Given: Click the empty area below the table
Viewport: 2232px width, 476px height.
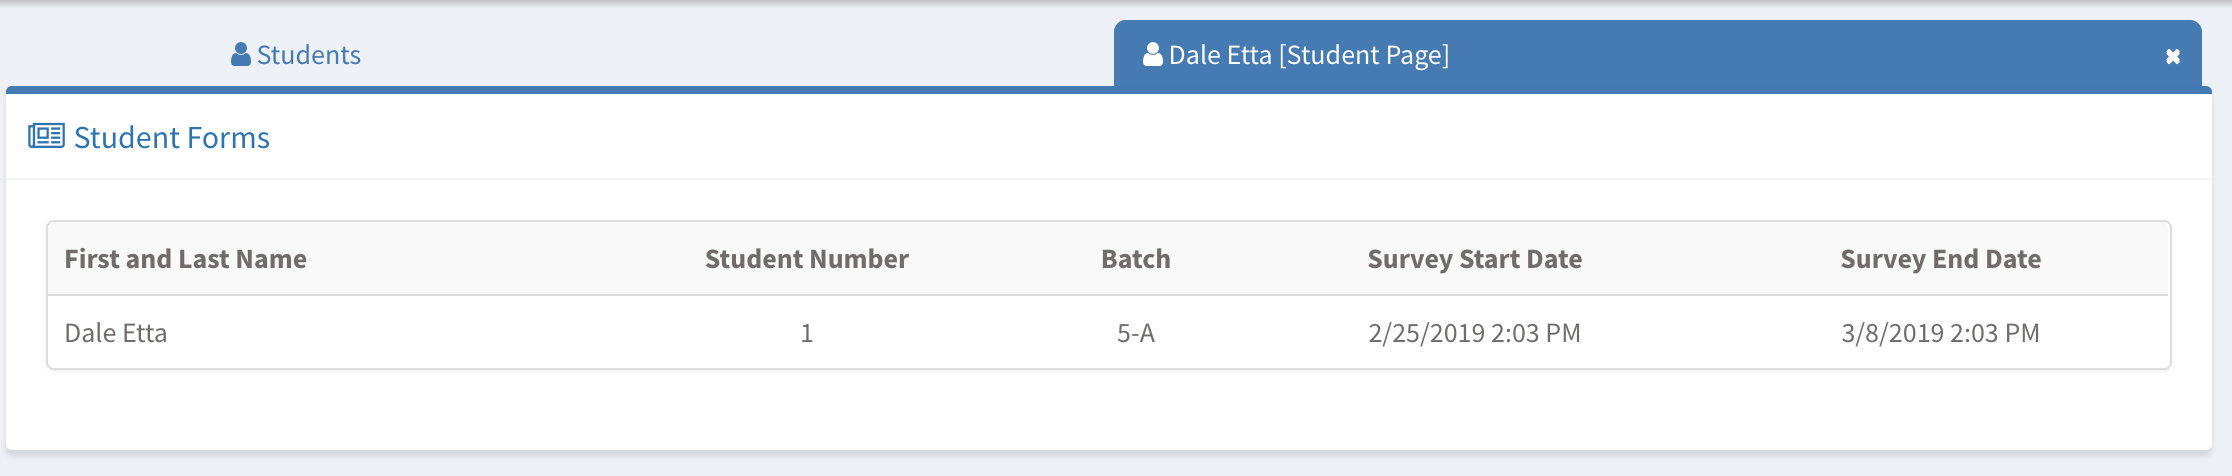Looking at the screenshot, I should pos(1109,409).
